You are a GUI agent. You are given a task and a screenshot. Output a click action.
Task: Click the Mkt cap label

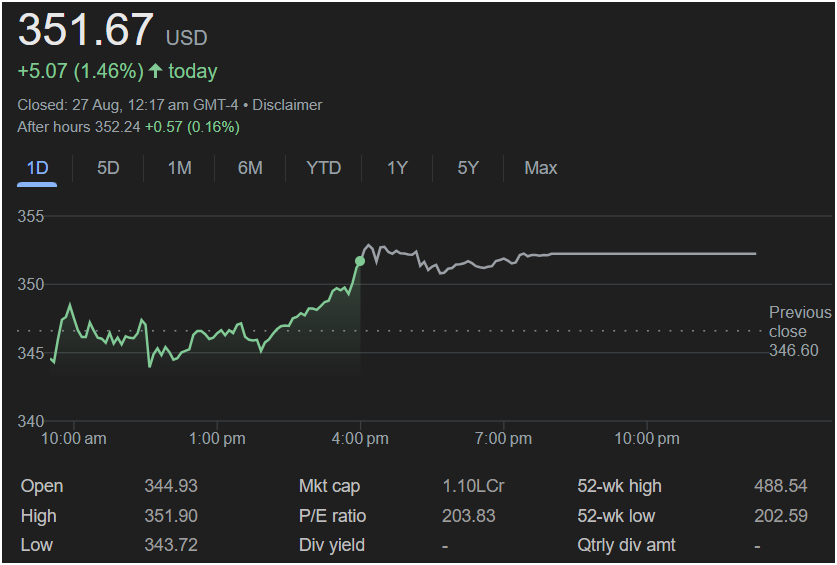tap(329, 486)
